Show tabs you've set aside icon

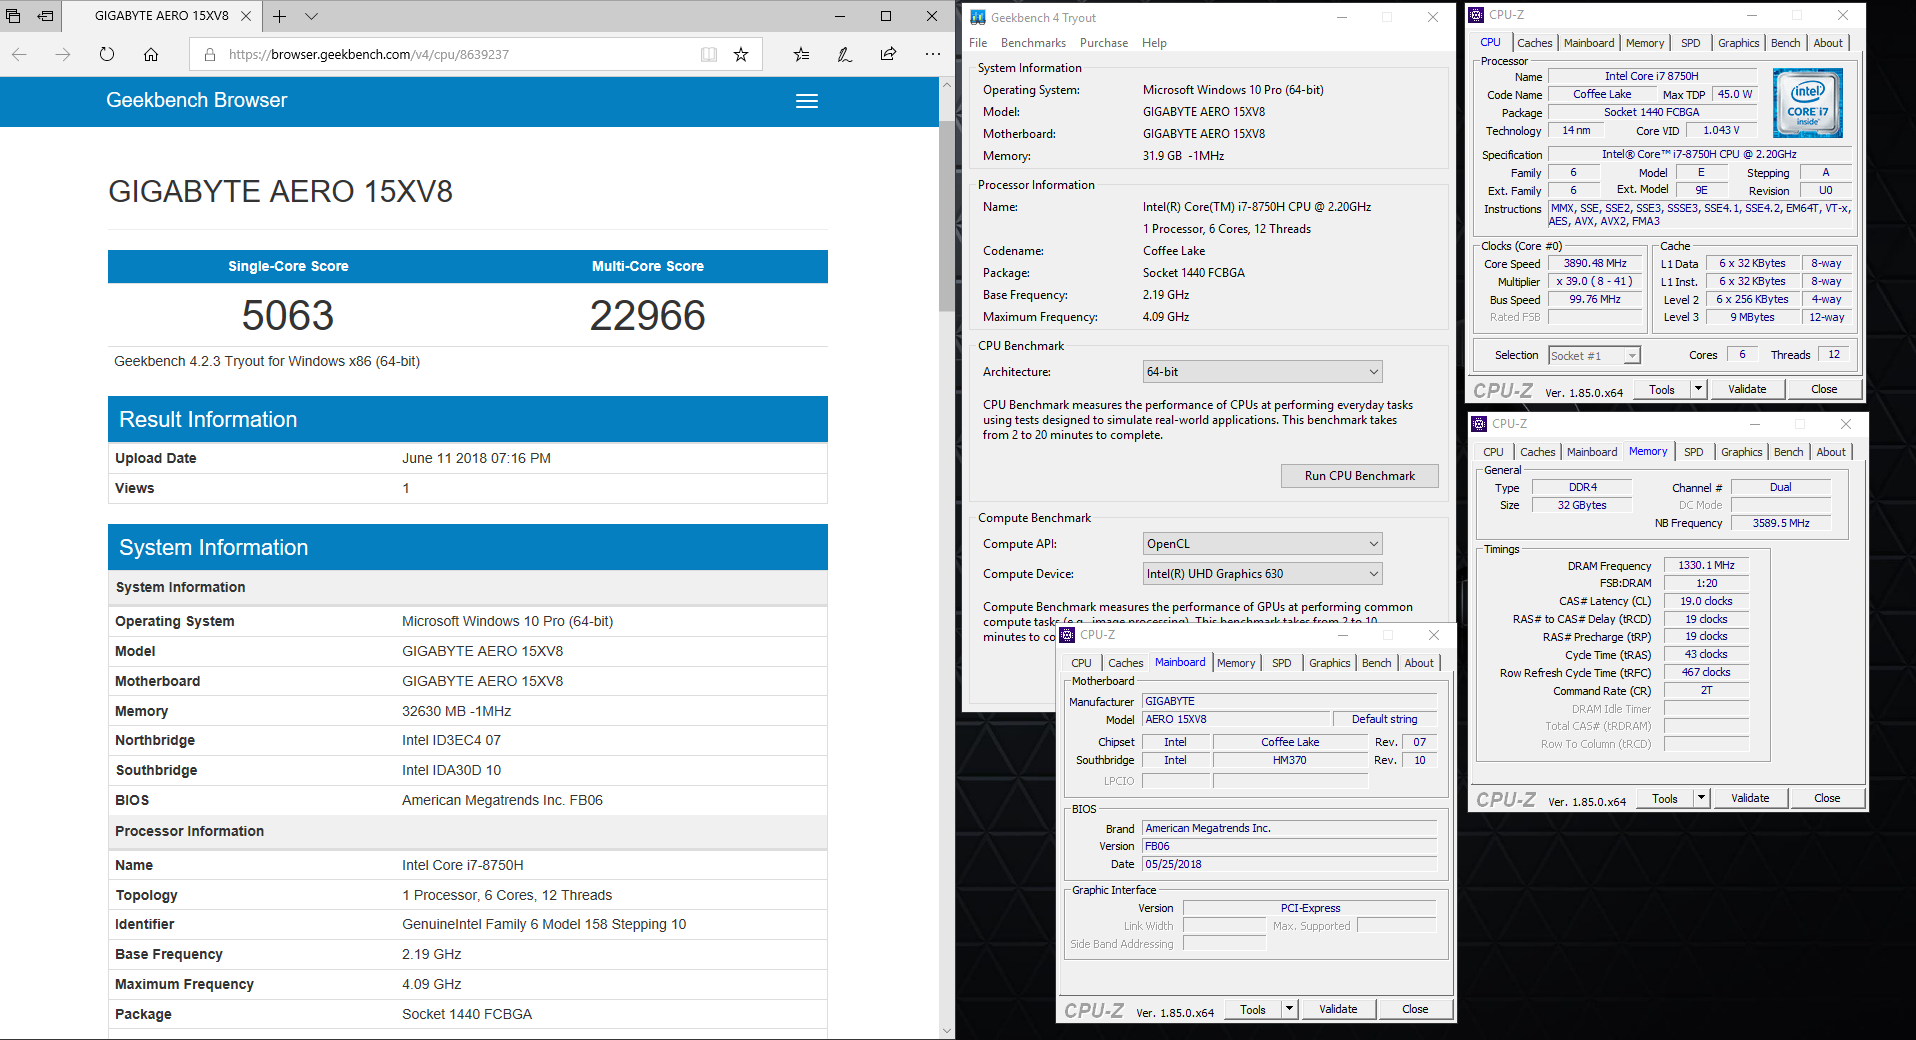coord(13,16)
